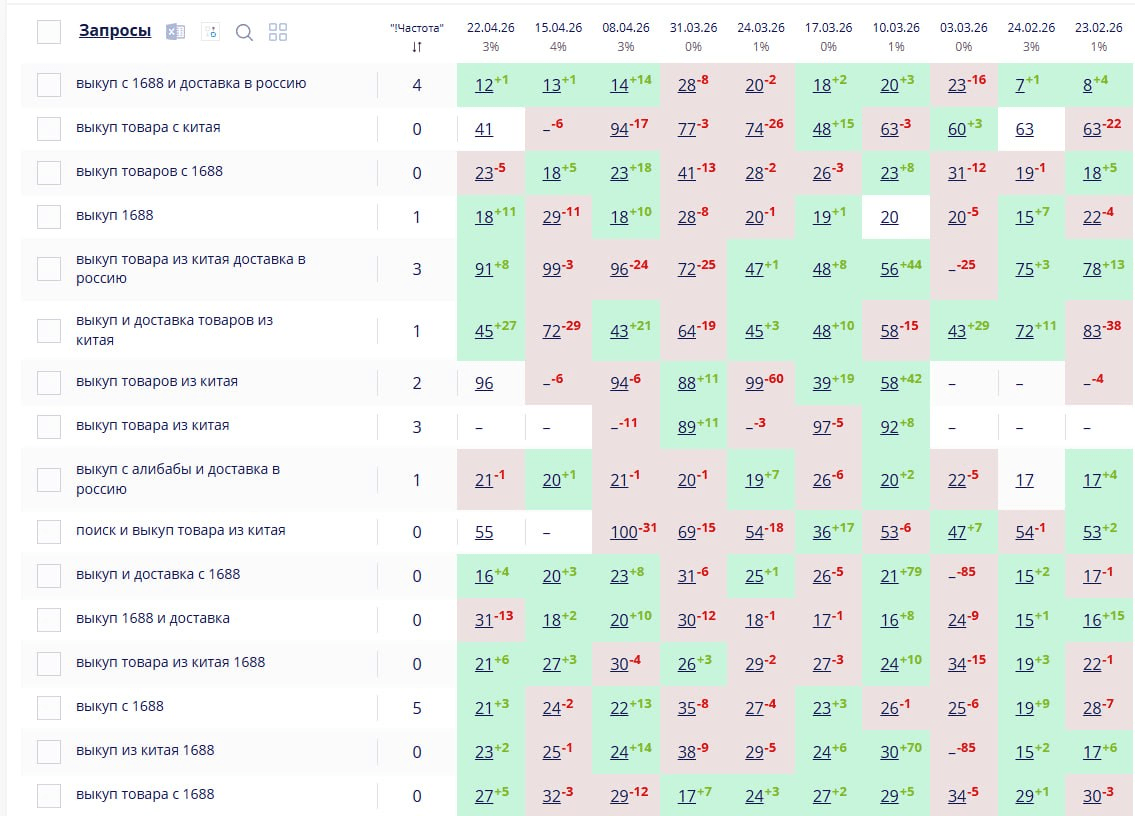Select checkbox for 'выкуп товара с китая'
The width and height of the screenshot is (1135, 816).
[49, 129]
